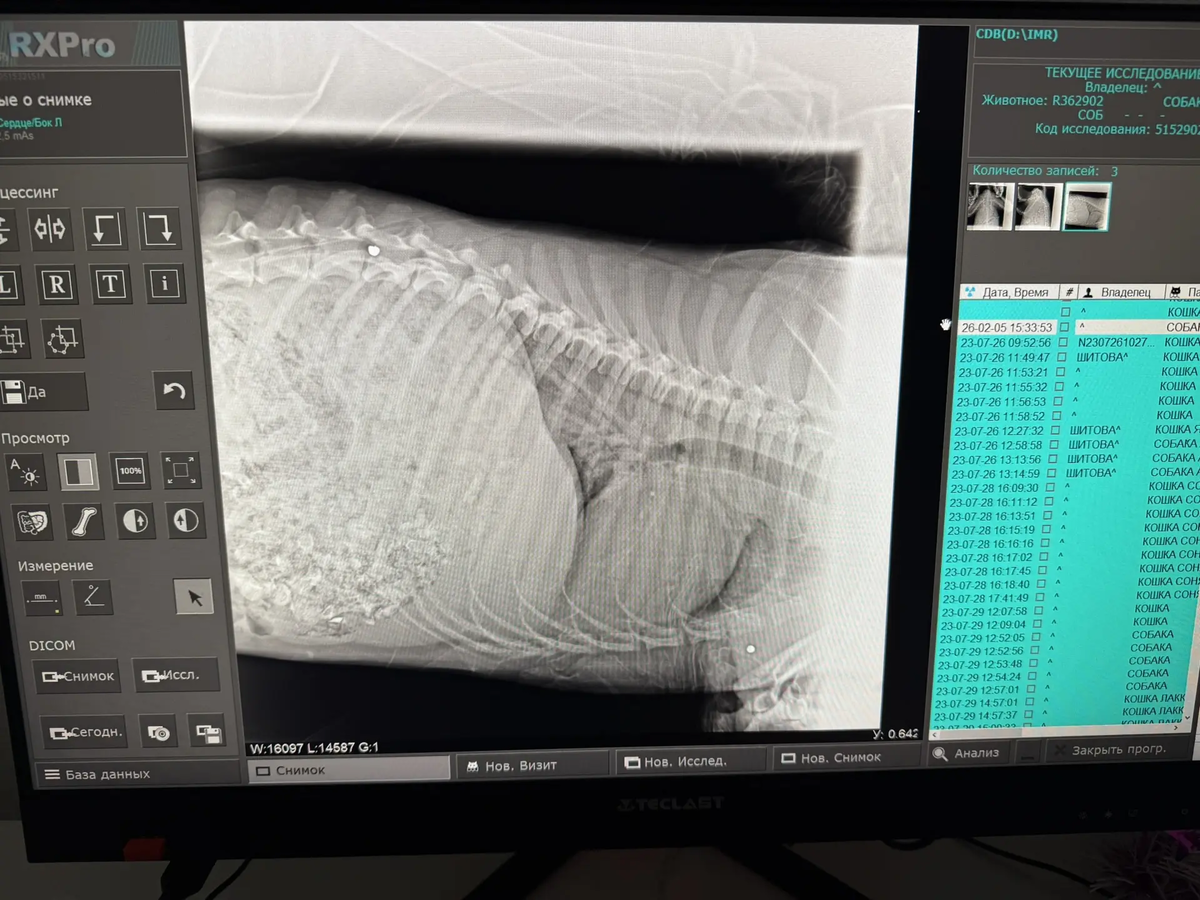Save the image with the Да button

pyautogui.click(x=43, y=392)
